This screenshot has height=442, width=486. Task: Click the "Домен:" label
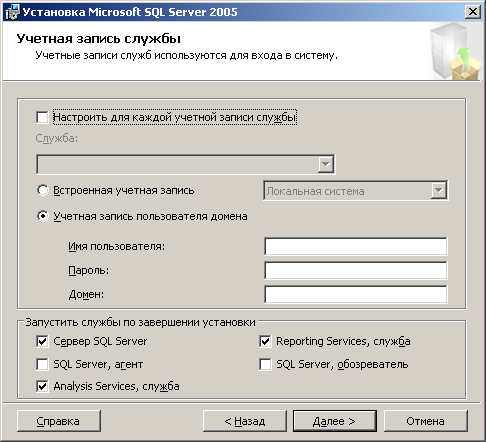tap(86, 294)
